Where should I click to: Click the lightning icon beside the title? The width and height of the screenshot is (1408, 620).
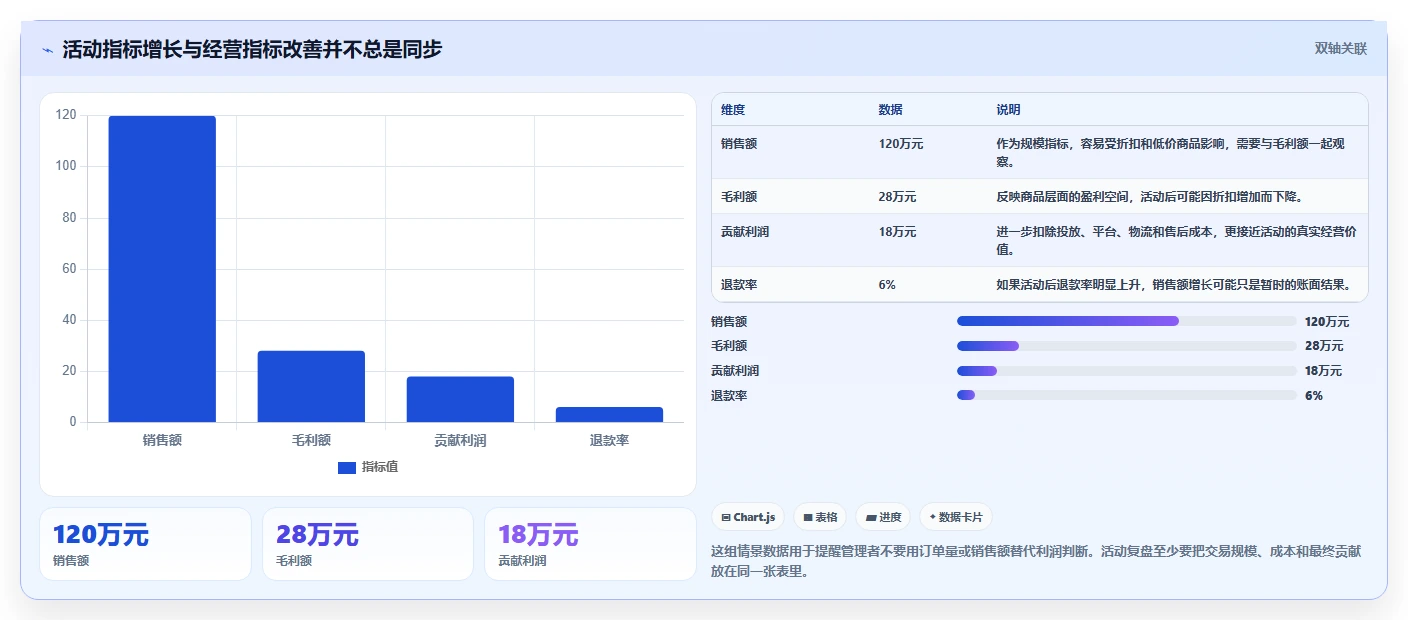[47, 50]
